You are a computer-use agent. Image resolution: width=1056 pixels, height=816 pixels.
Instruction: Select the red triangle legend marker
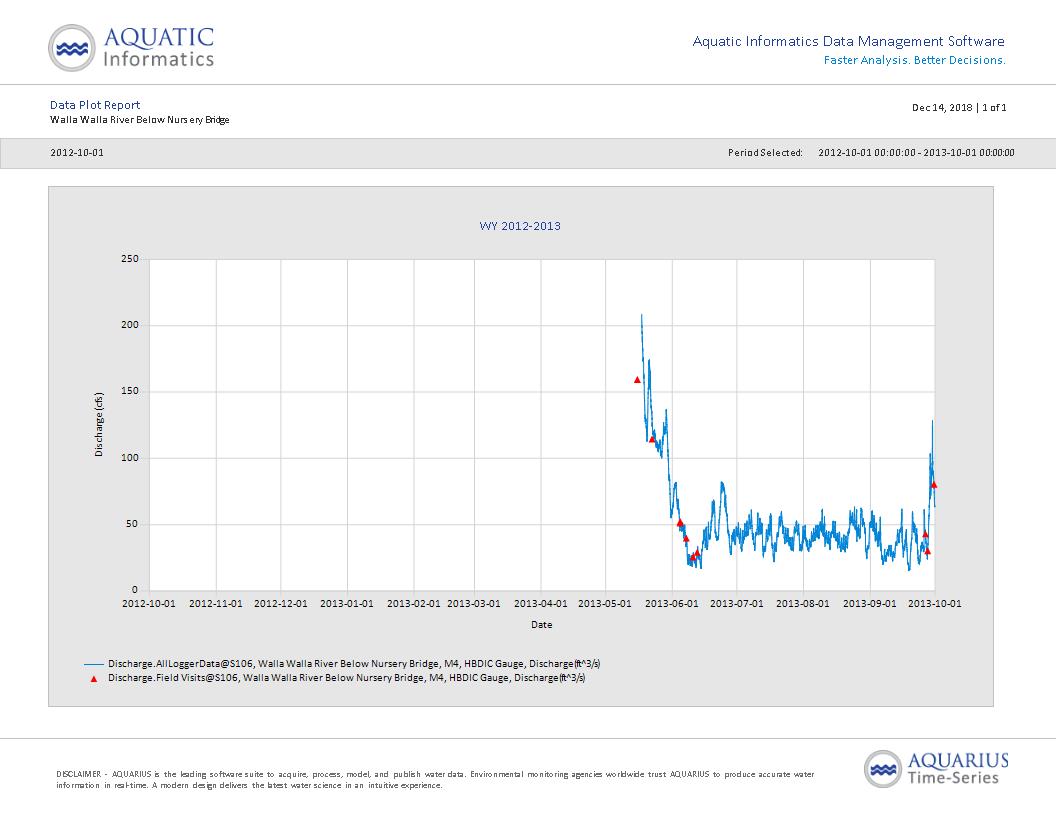[x=94, y=679]
